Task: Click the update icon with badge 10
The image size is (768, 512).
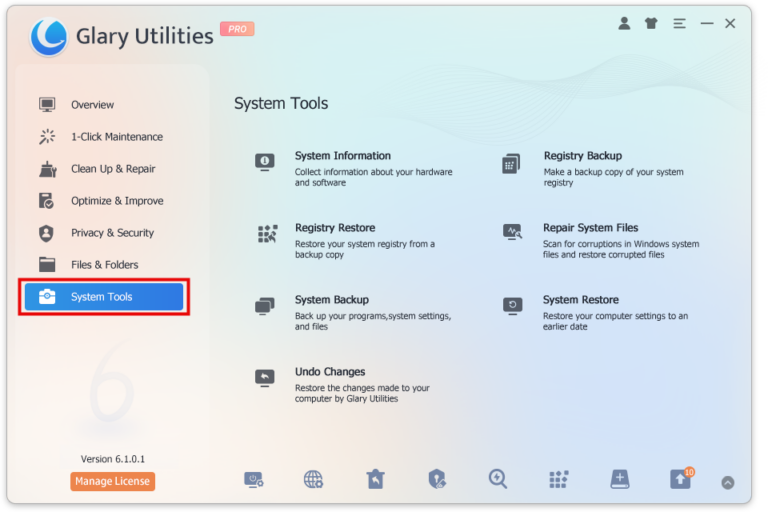Action: [x=680, y=479]
